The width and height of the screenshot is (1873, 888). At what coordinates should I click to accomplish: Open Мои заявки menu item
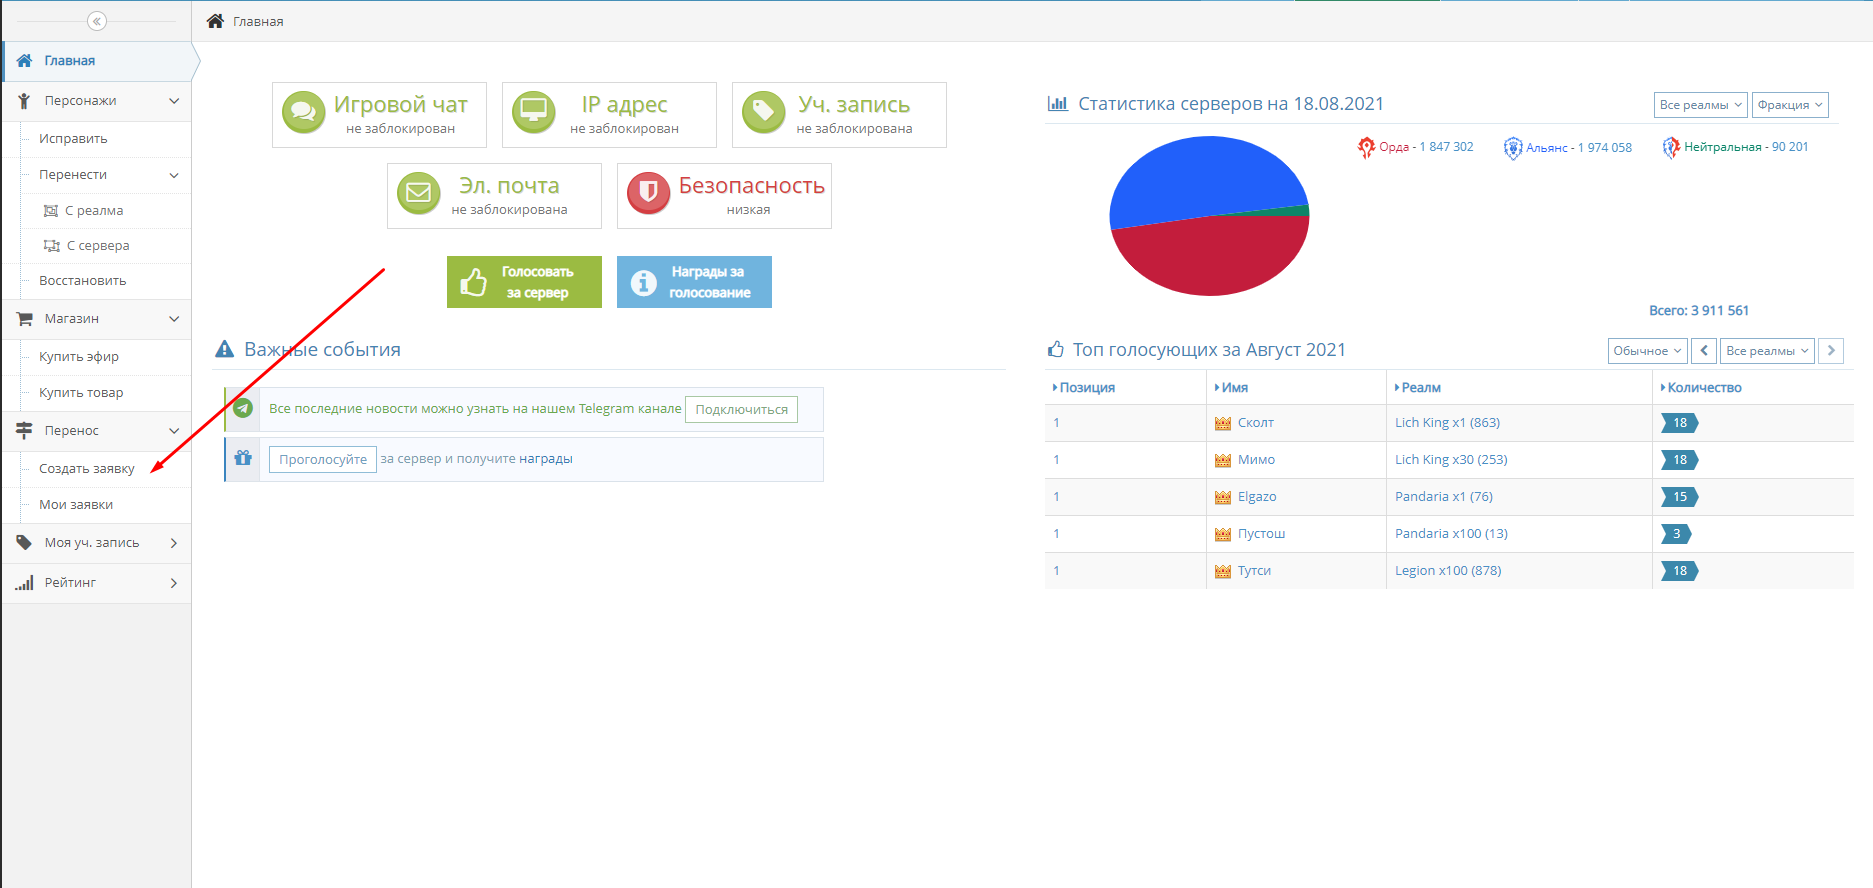(x=105, y=505)
